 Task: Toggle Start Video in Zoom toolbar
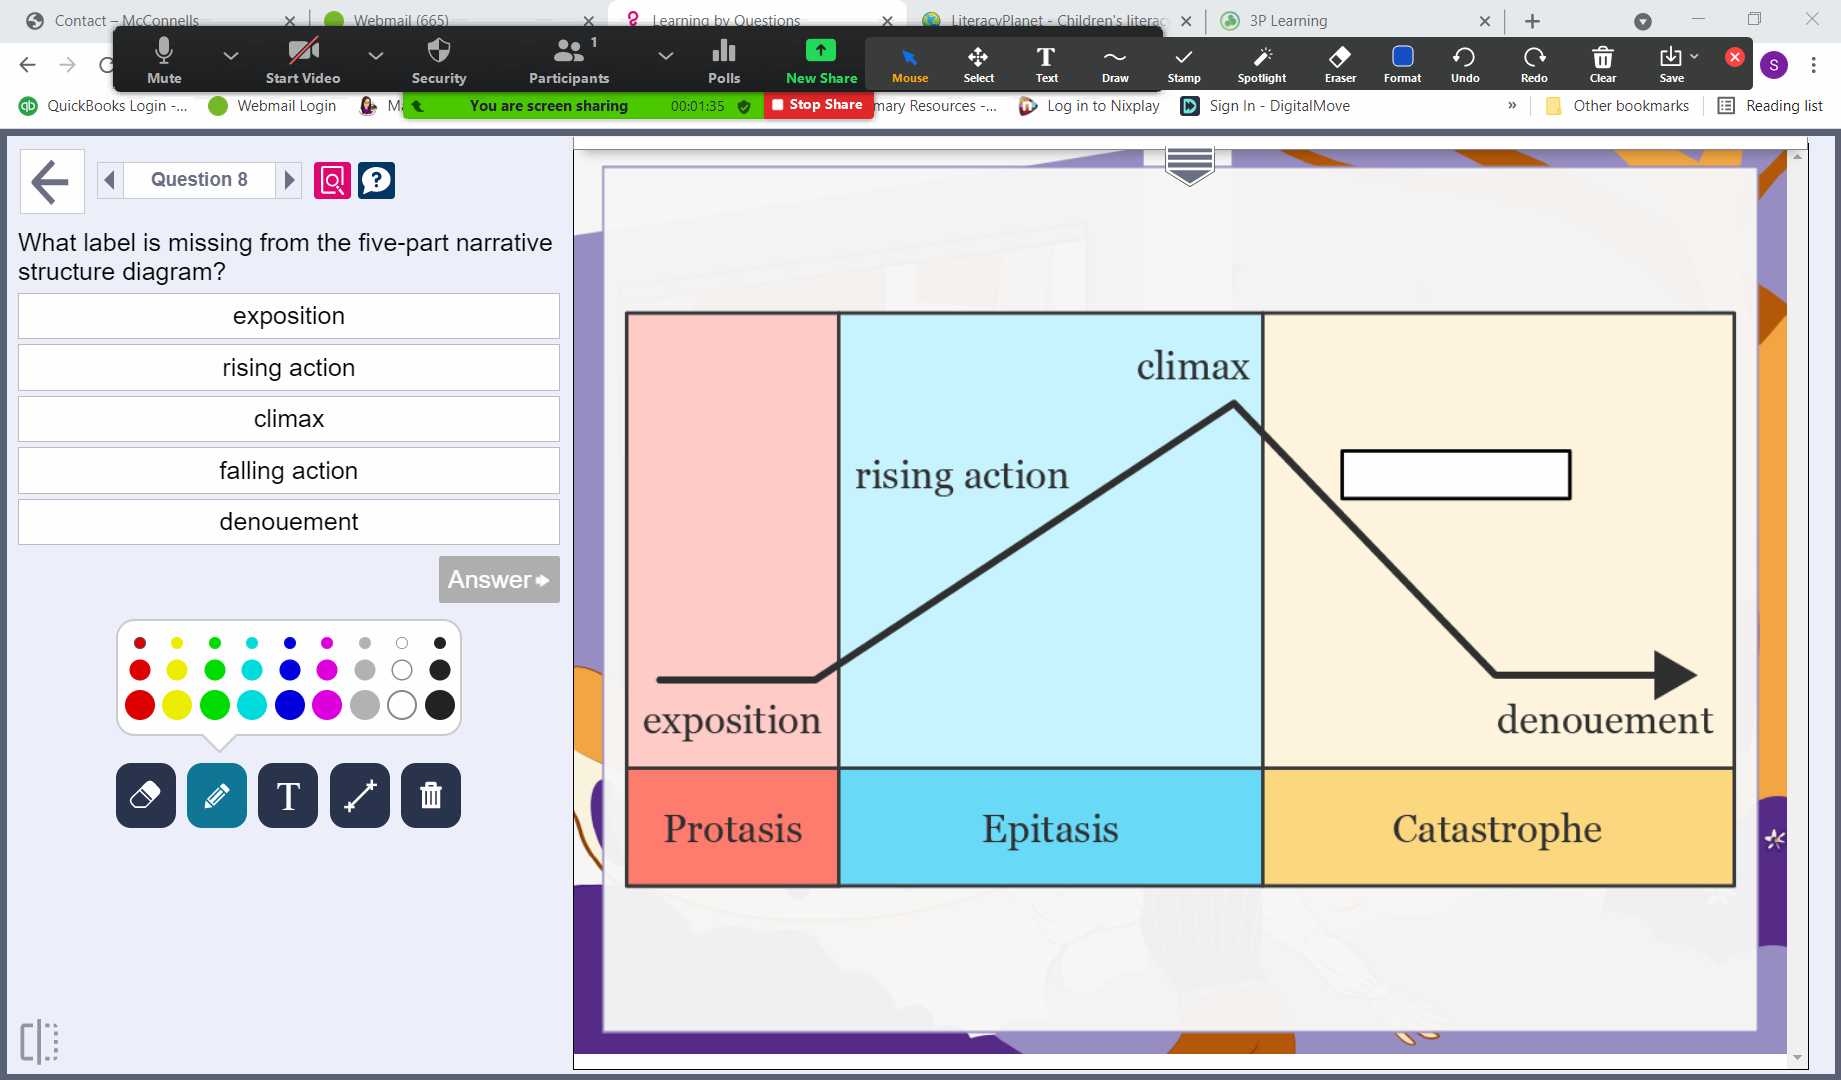coord(303,61)
